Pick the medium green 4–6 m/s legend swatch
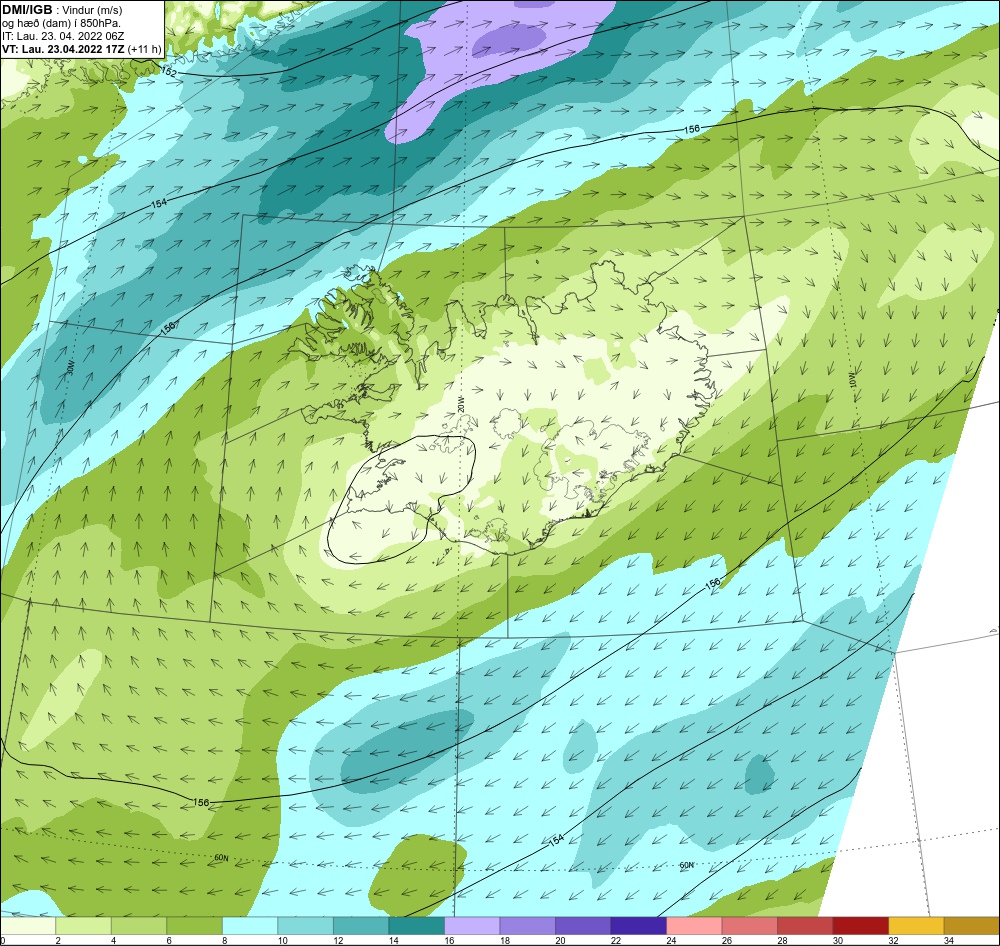 click(139, 926)
